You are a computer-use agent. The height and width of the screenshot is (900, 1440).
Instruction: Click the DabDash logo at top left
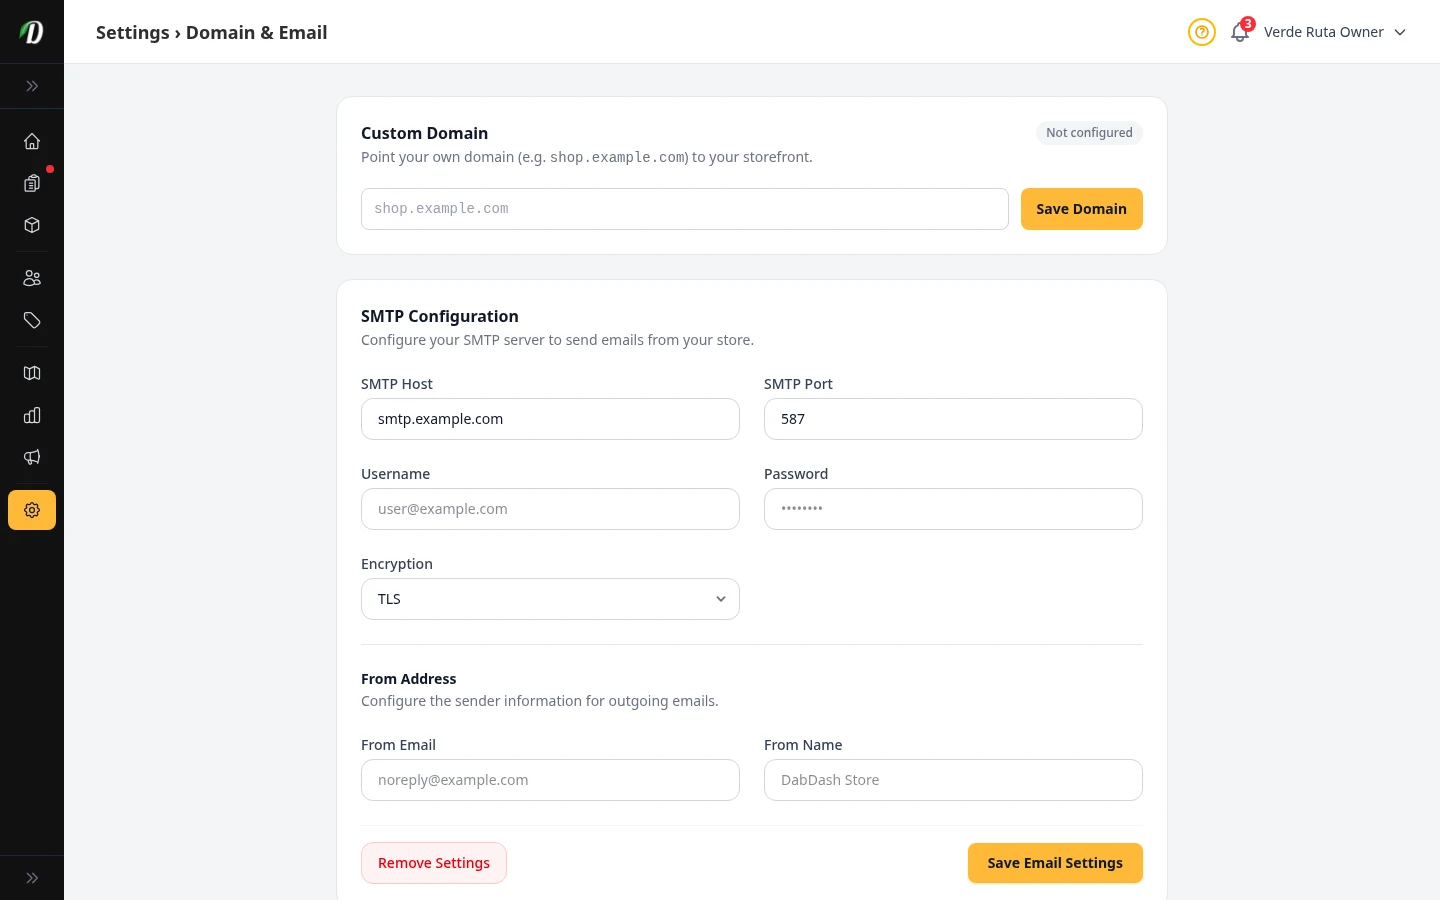pyautogui.click(x=32, y=31)
